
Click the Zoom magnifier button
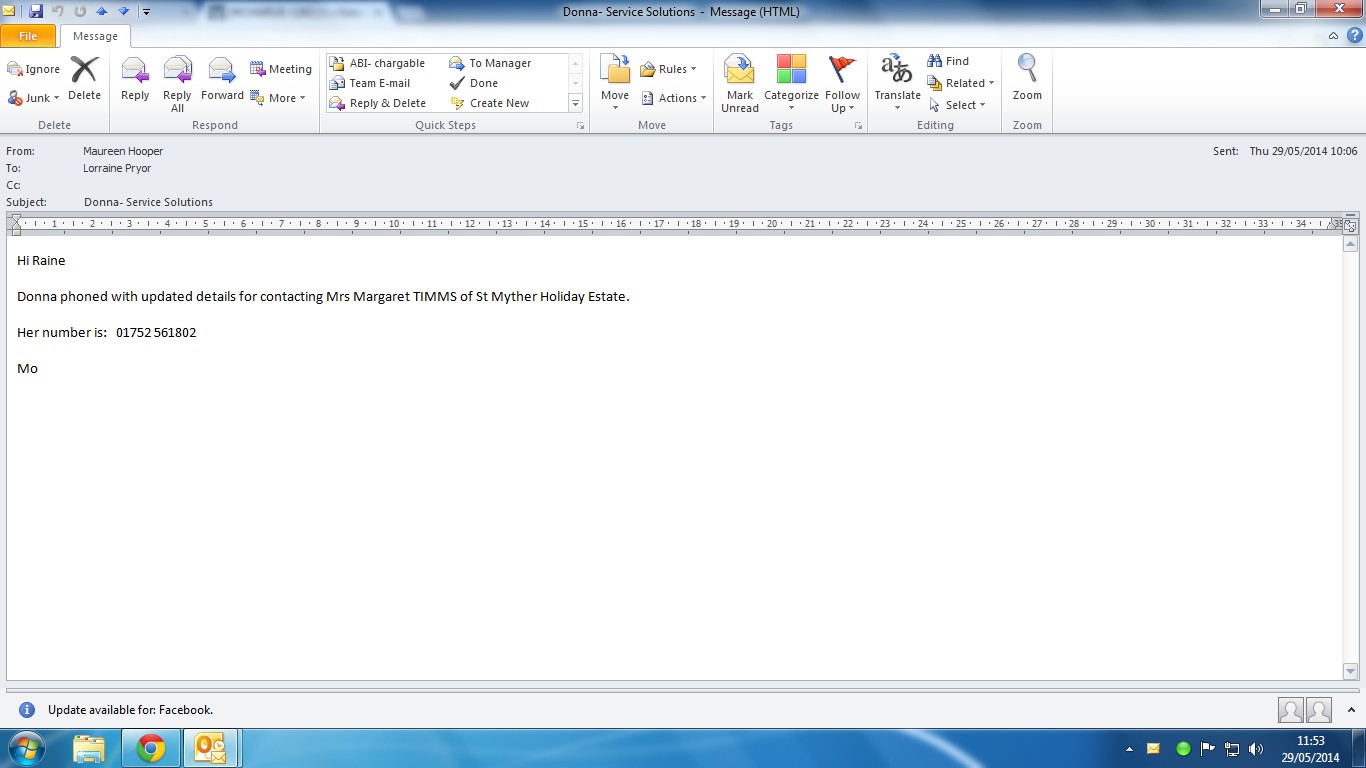(x=1027, y=79)
